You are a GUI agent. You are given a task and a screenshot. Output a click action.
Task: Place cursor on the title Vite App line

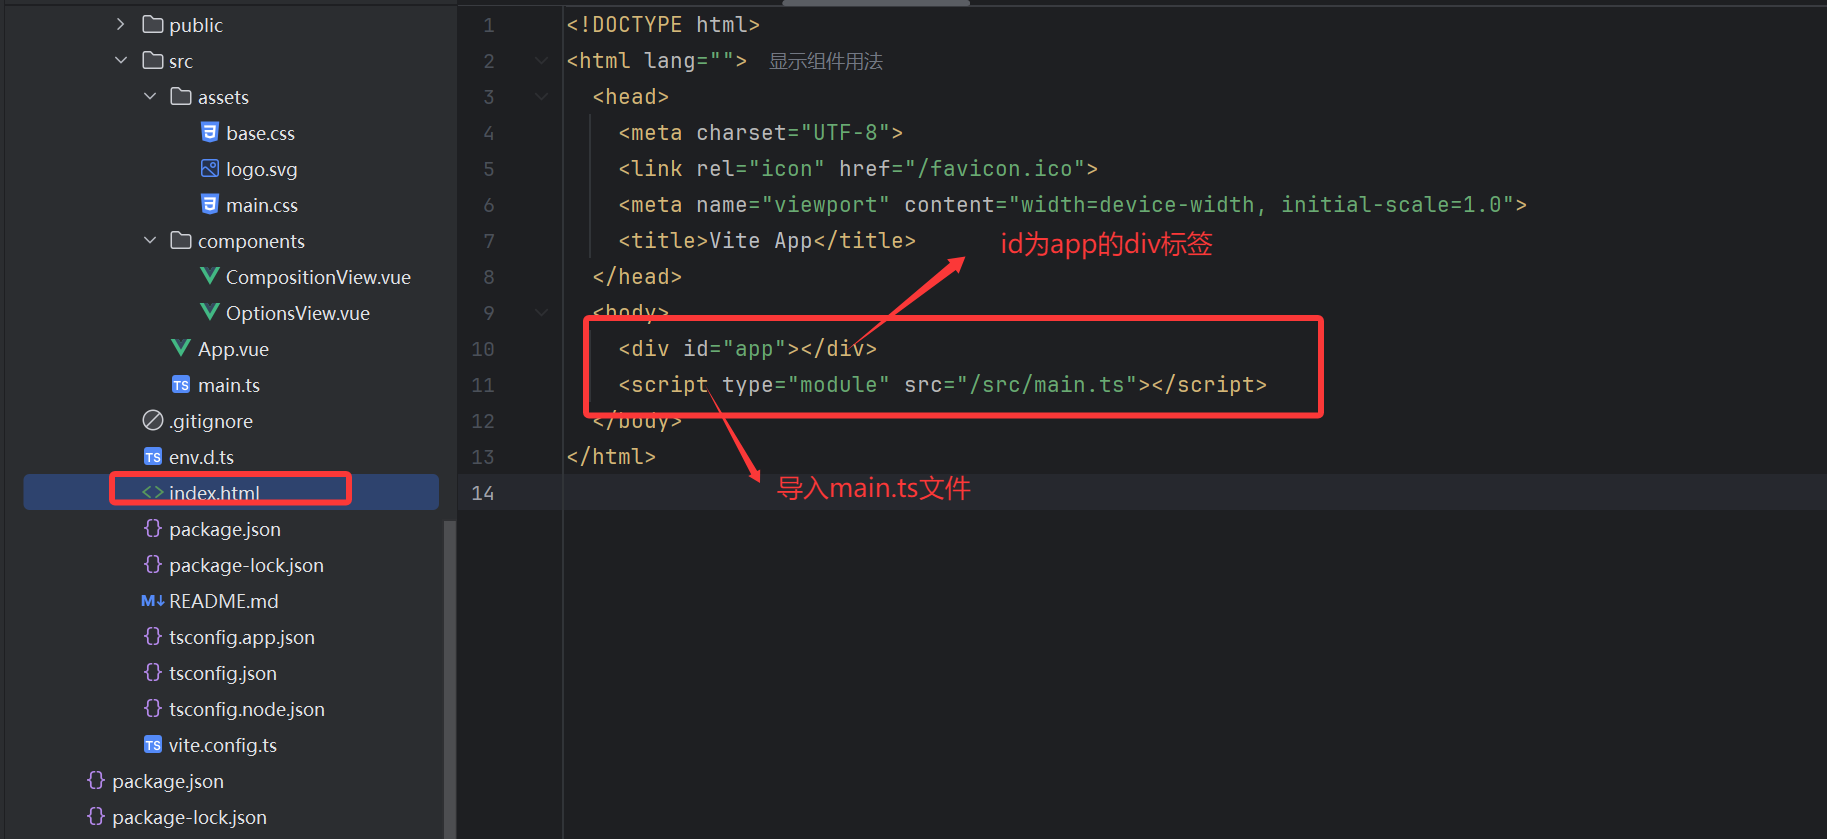pos(767,240)
